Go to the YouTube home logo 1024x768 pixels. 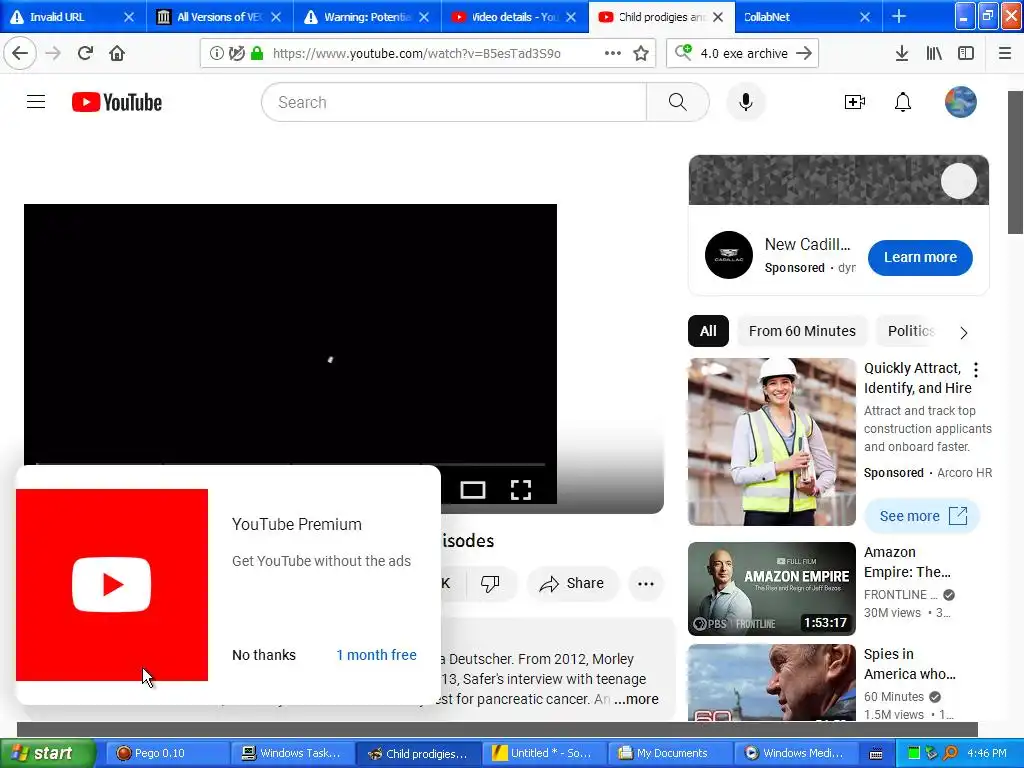point(117,102)
